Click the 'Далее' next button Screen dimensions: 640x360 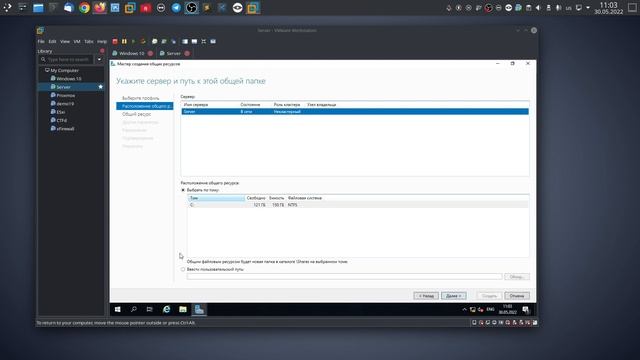point(453,296)
